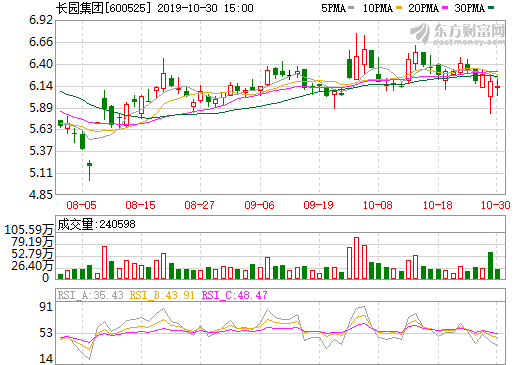Image resolution: width=520 pixels, height=365 pixels.
Task: Click the 5.11 price axis label
Action: coord(41,173)
